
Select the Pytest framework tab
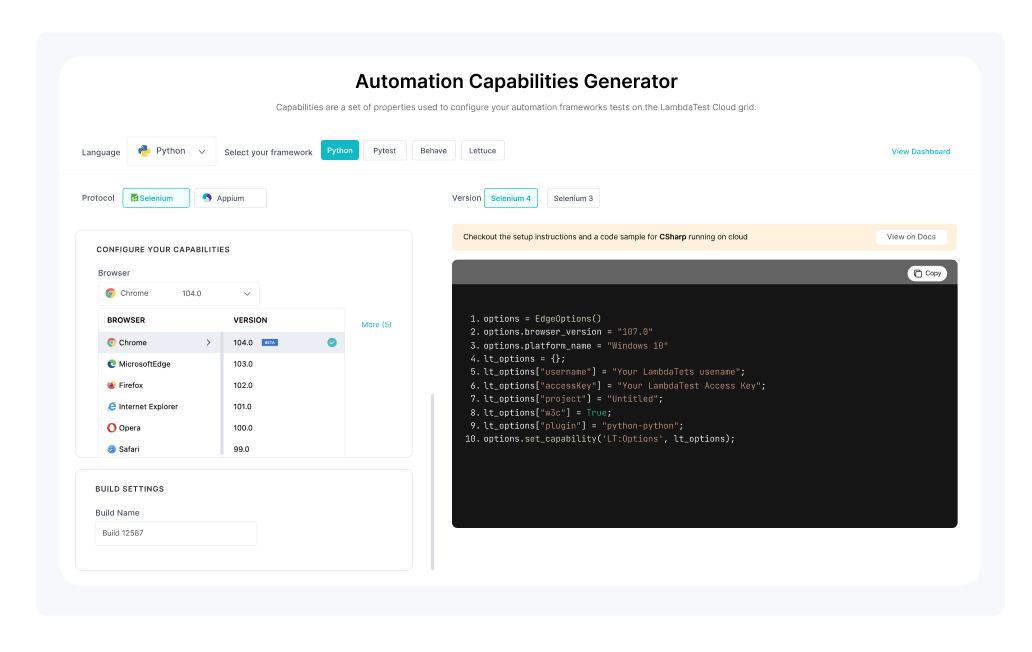click(x=384, y=150)
